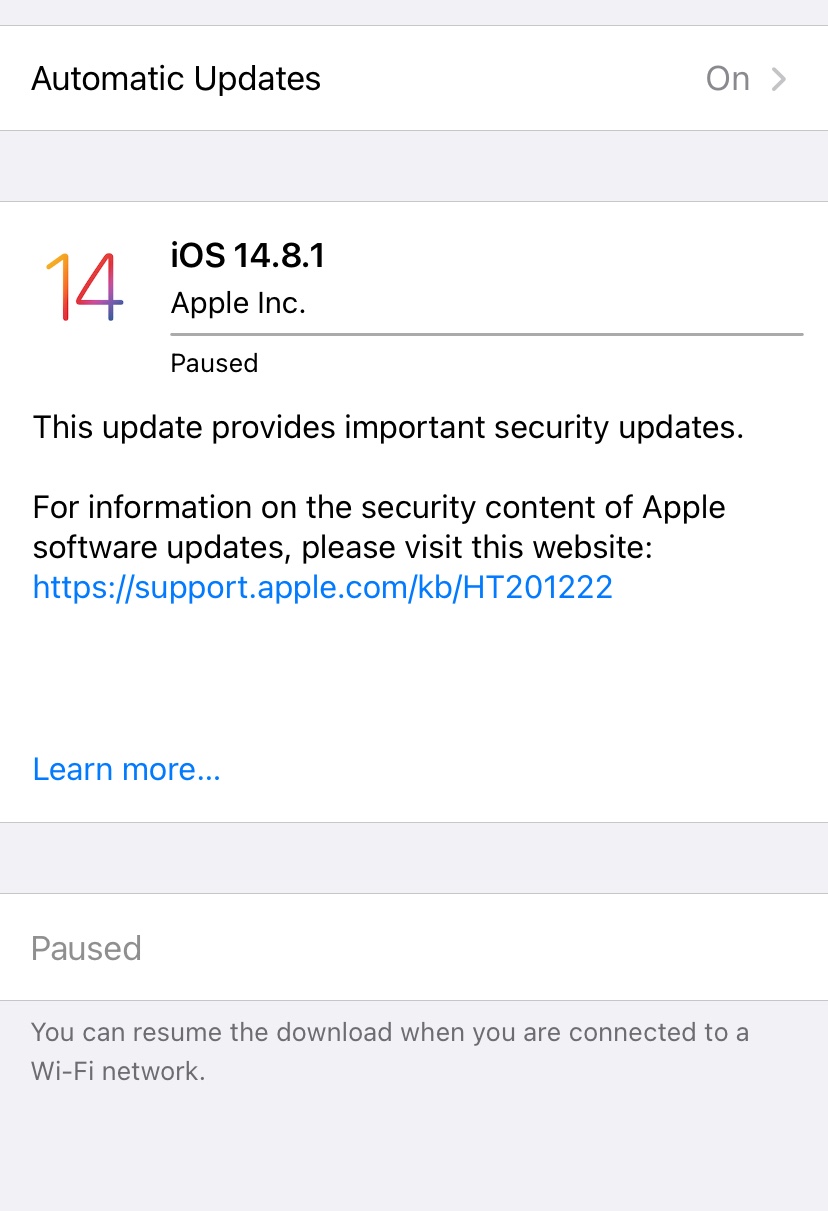This screenshot has width=828, height=1211.
Task: Tap grey gap above the Paused row
Action: (414, 858)
